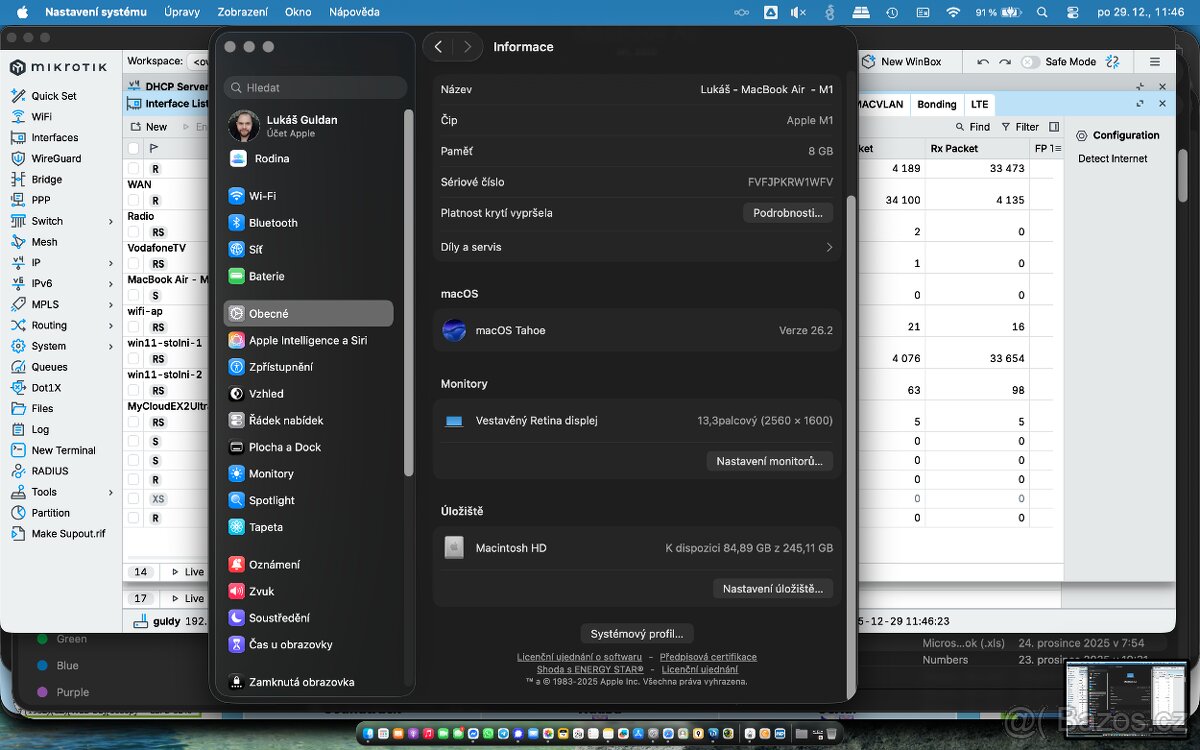Click the WinBox undo arrow
This screenshot has width=1200, height=750.
[x=983, y=62]
